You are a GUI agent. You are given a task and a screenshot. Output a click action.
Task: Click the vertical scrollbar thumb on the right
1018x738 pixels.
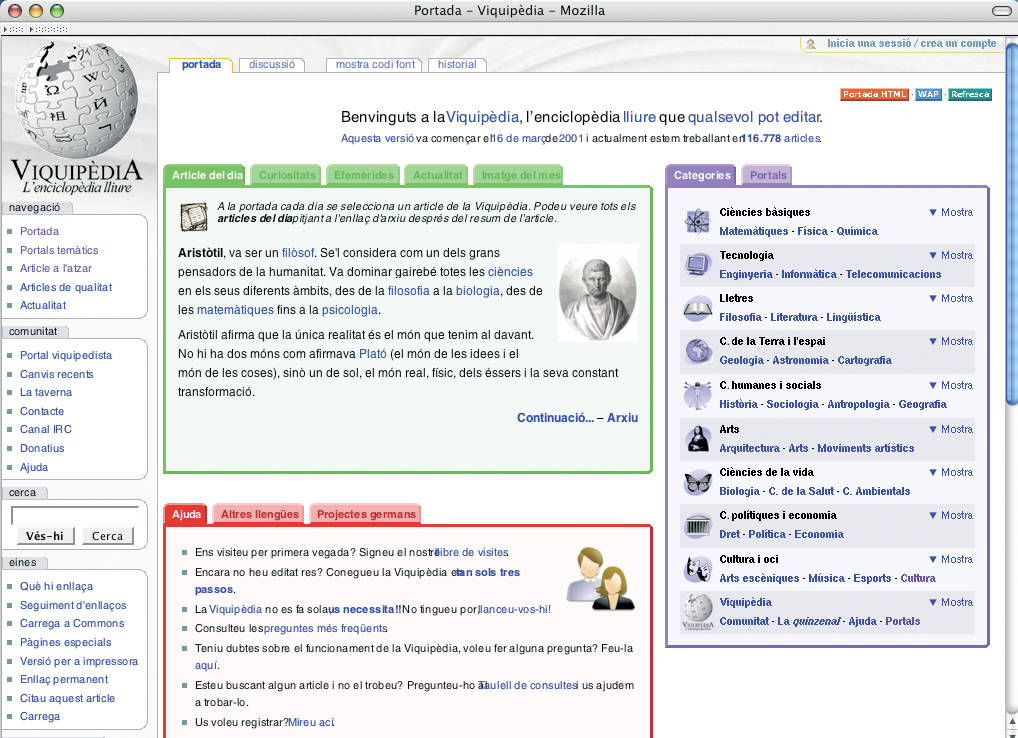1012,224
